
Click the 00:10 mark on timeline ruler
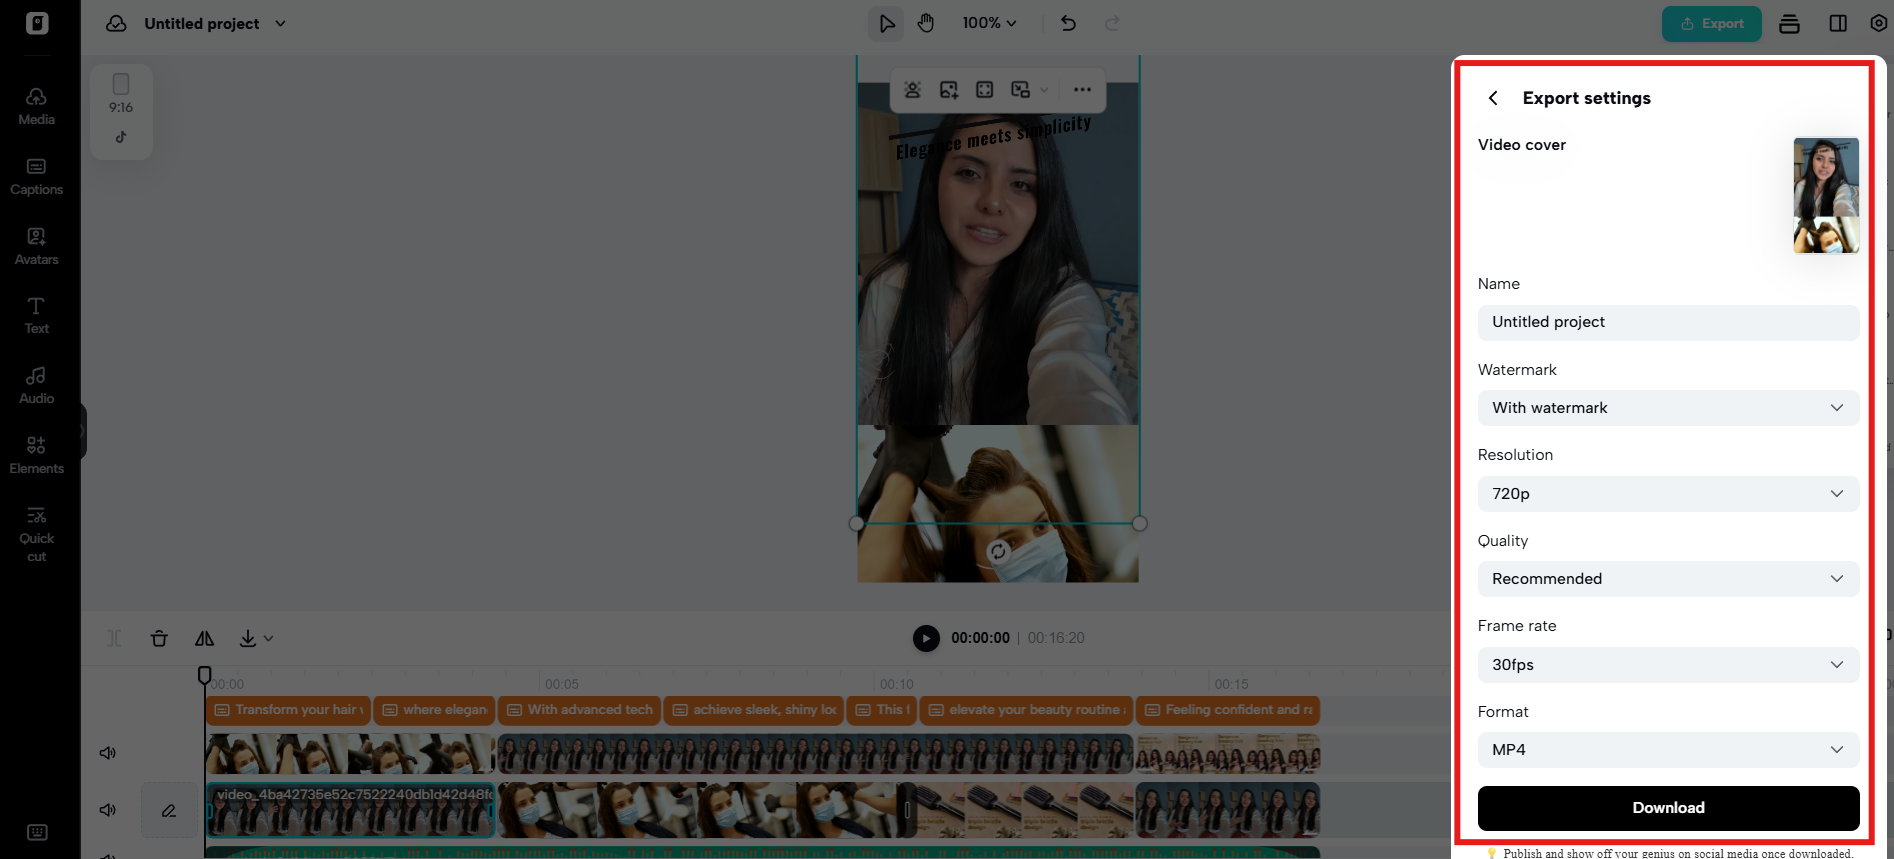pyautogui.click(x=896, y=684)
